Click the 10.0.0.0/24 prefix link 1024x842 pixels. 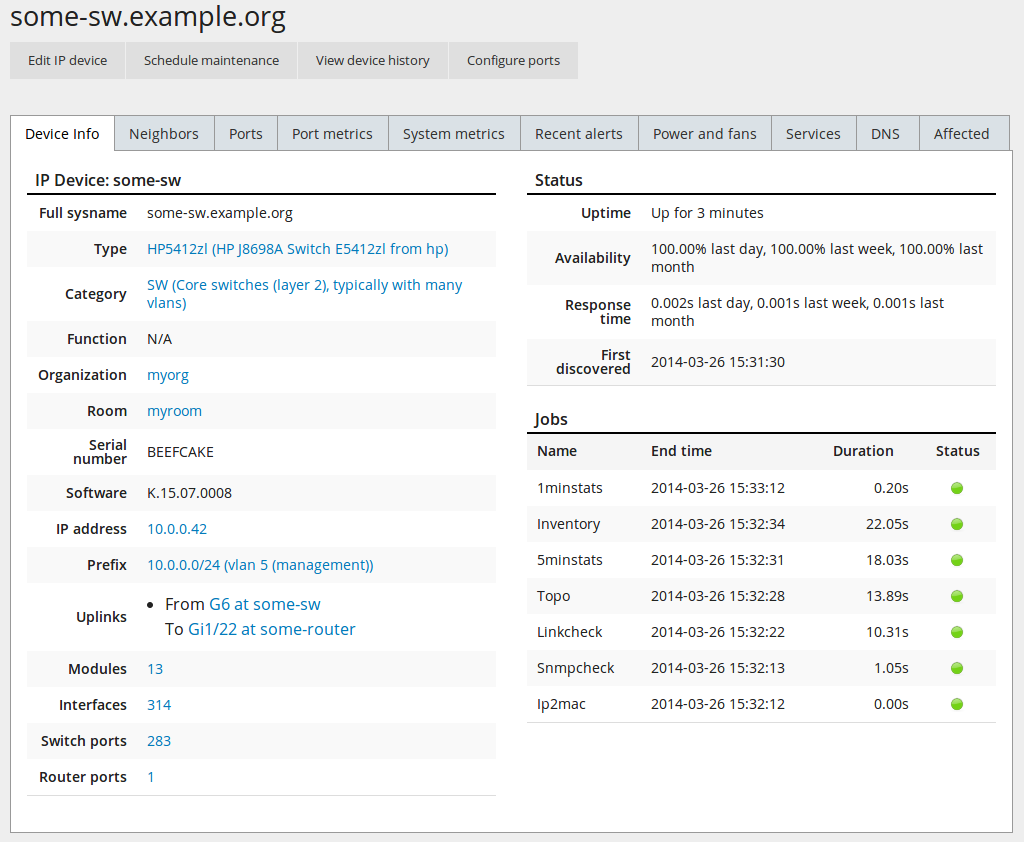pos(260,565)
